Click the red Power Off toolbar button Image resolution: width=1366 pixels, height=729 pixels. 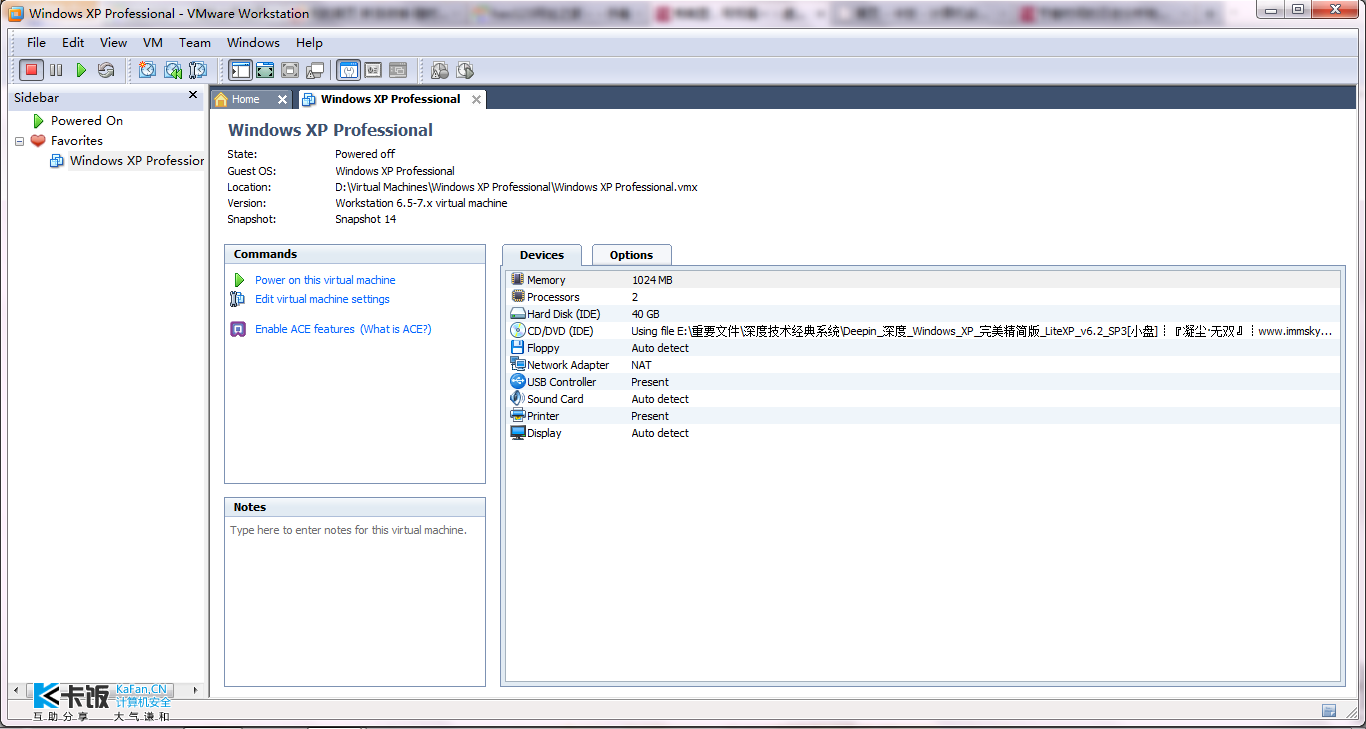[x=31, y=70]
